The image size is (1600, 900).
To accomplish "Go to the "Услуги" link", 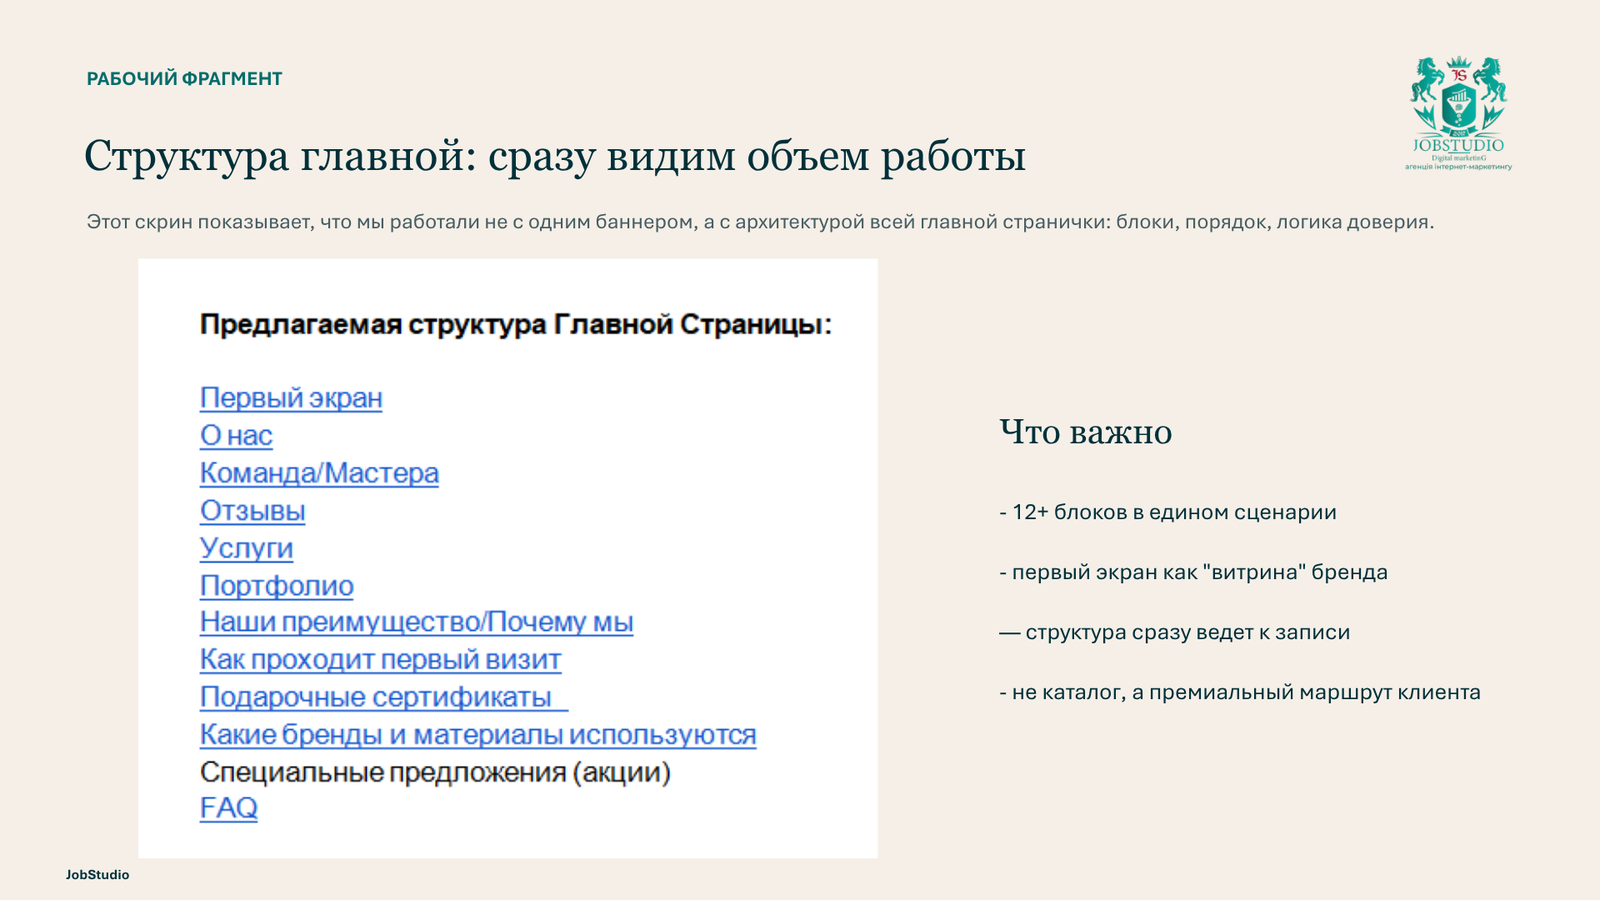I will click(x=246, y=548).
